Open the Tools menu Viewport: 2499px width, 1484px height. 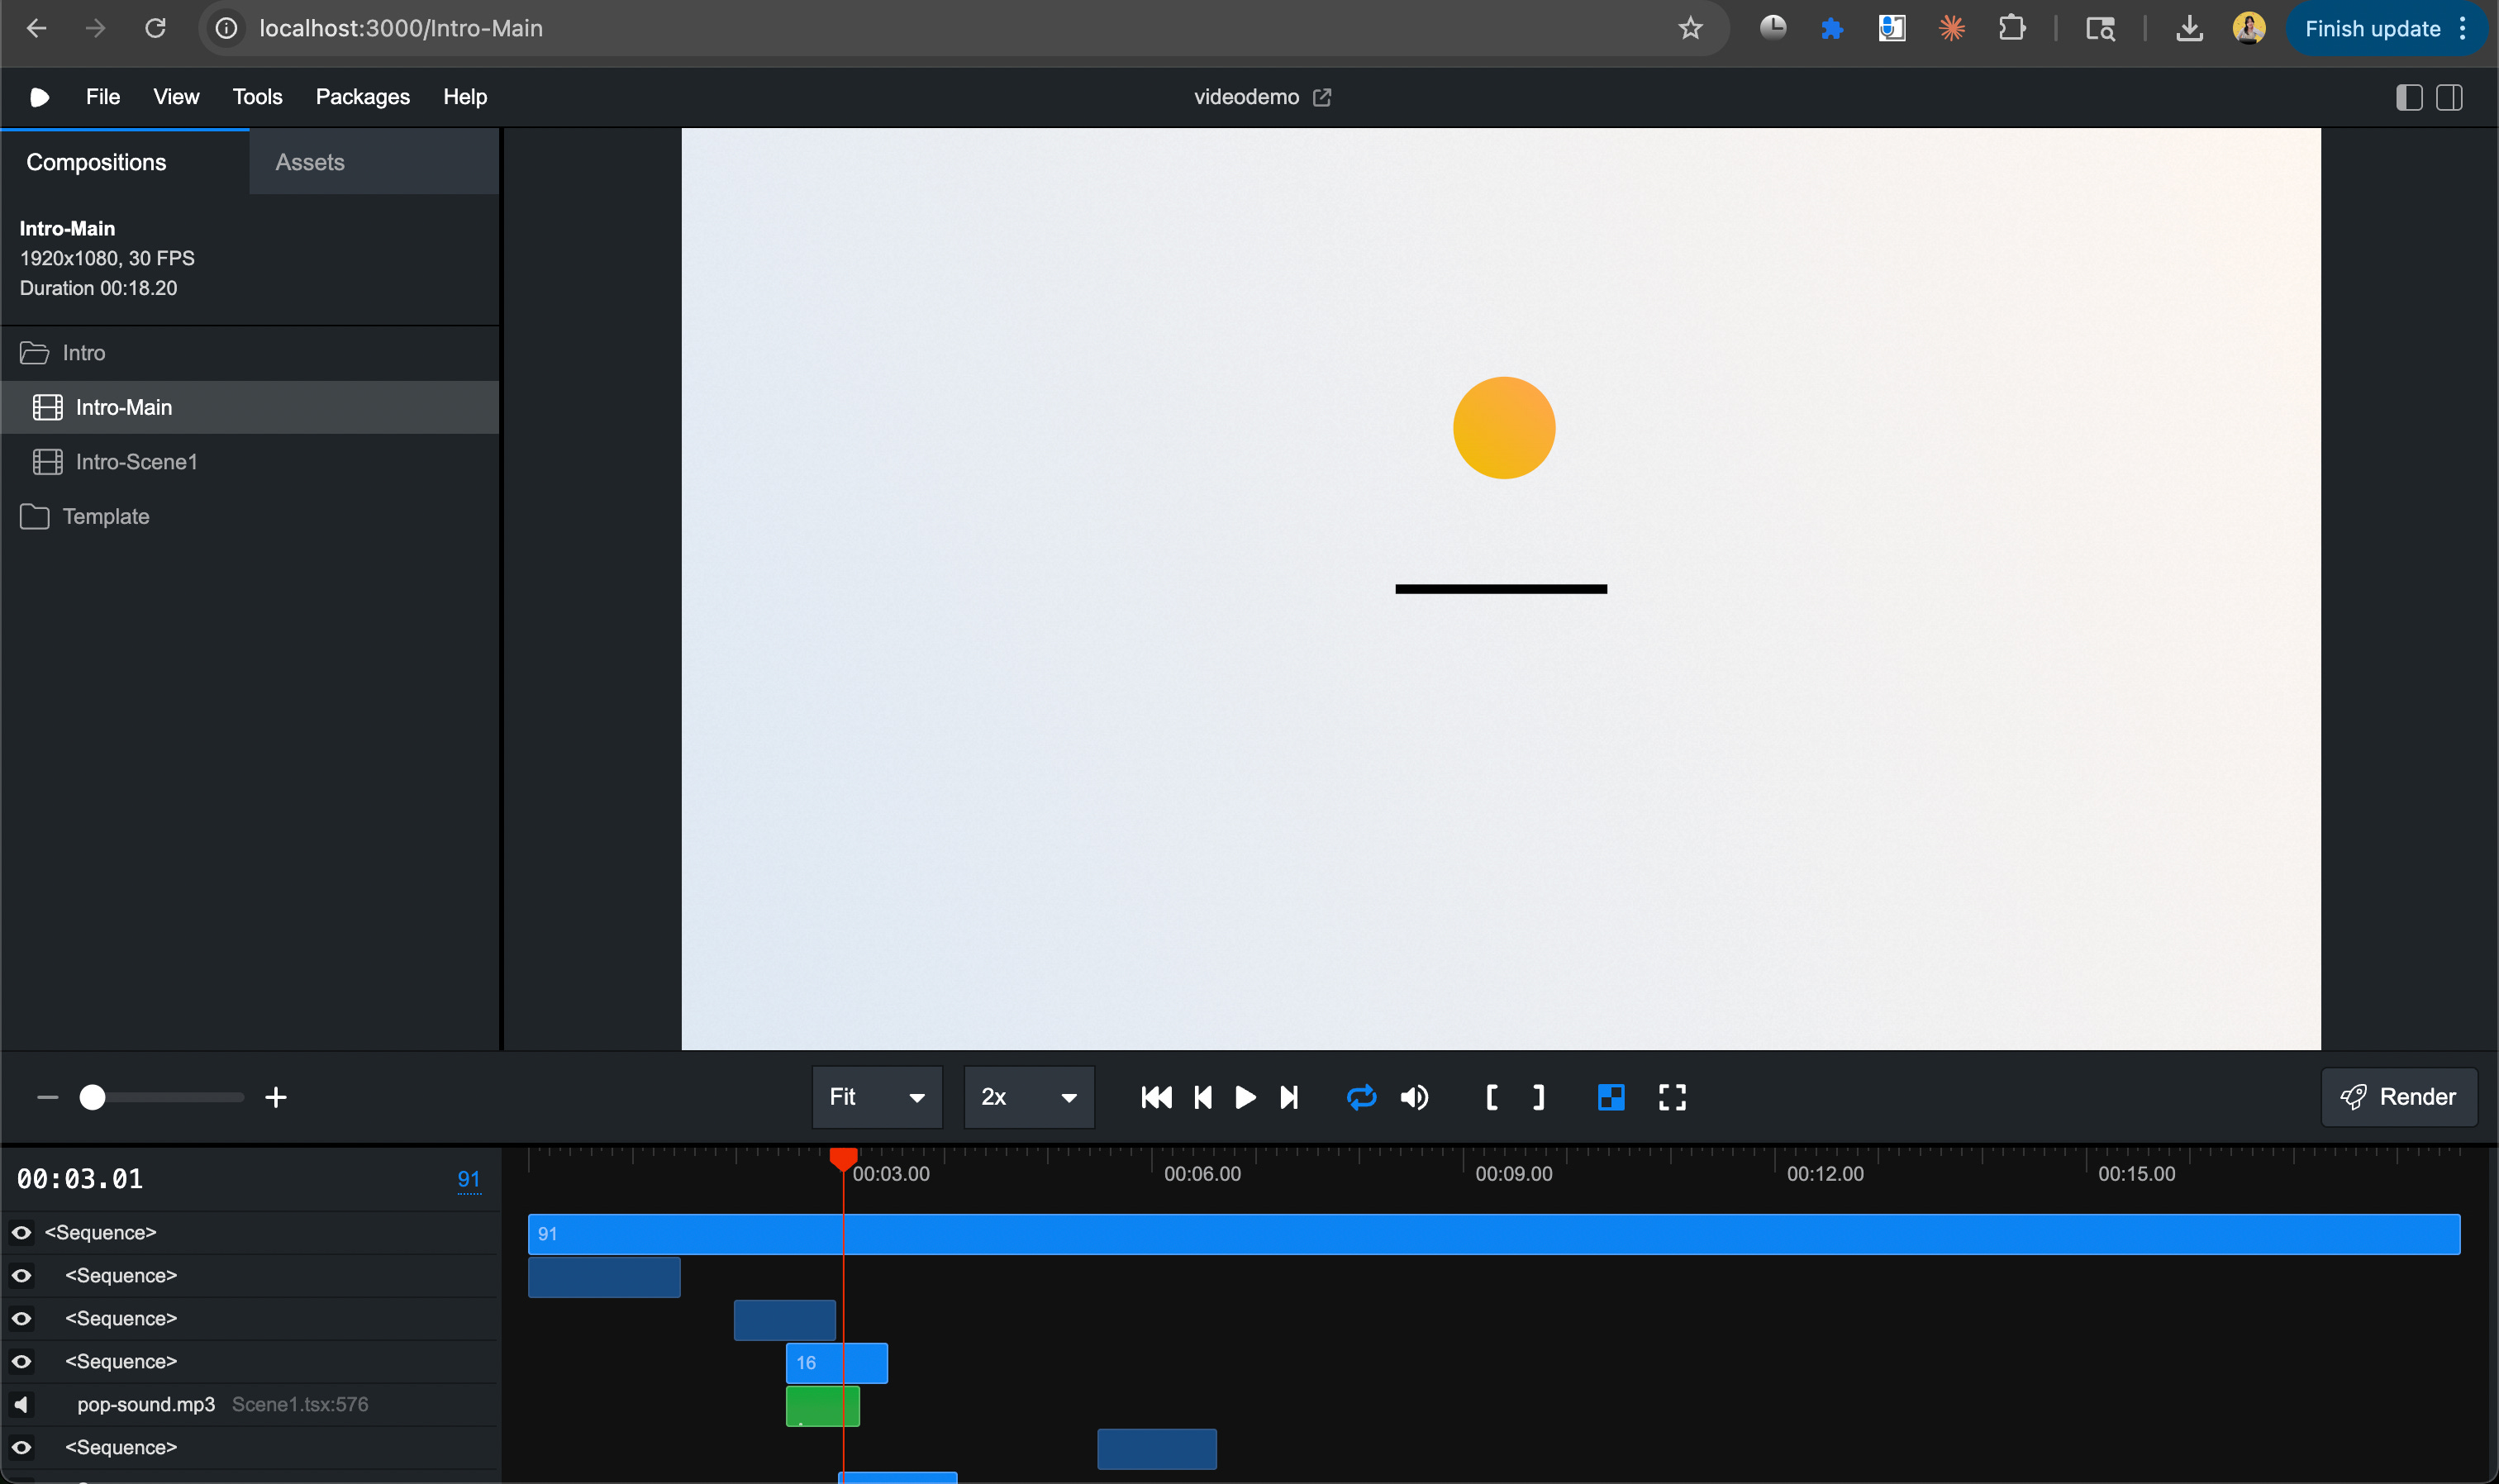point(256,96)
